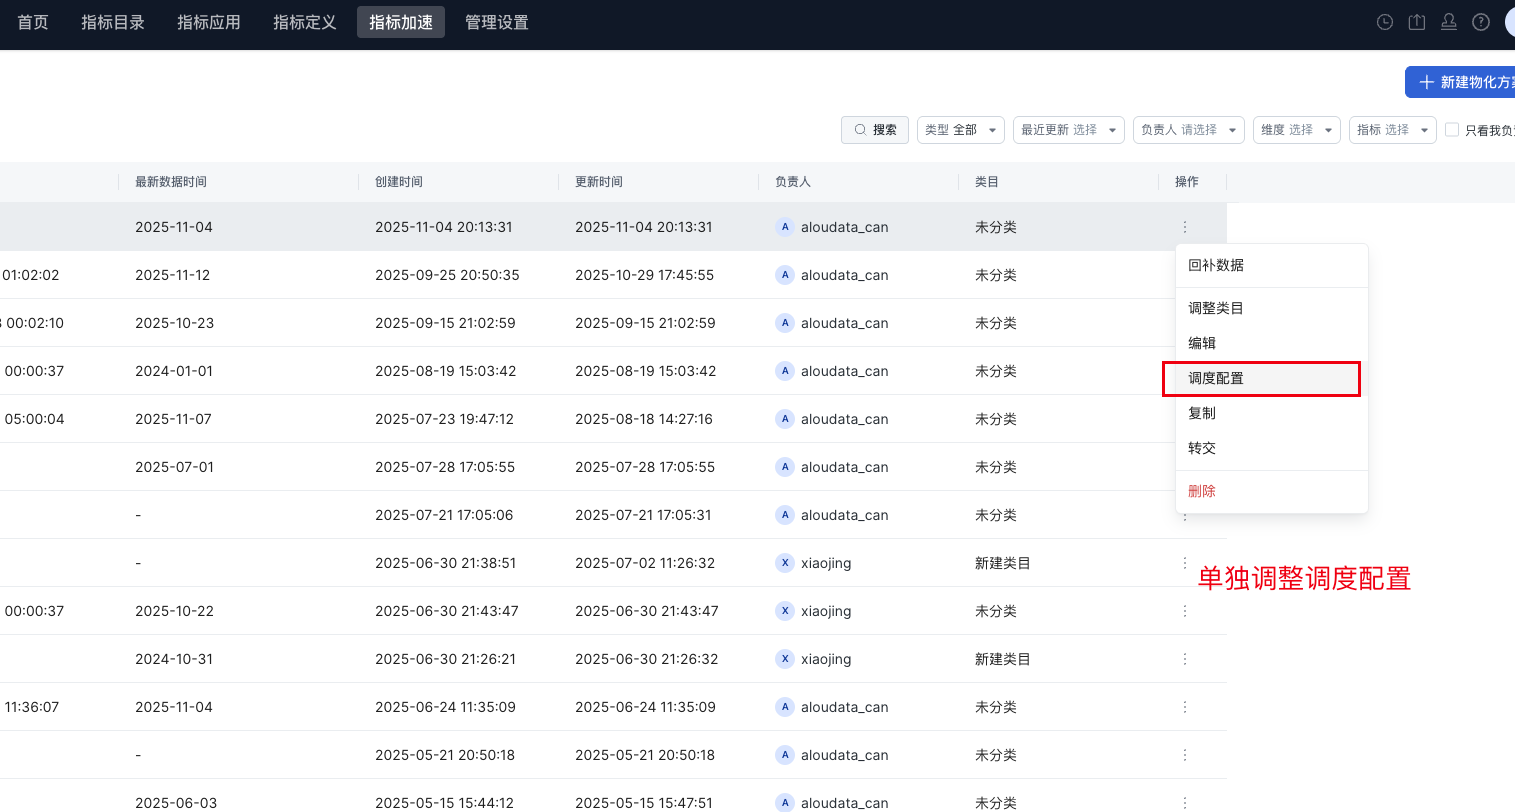Click the export/upload icon in top bar
The width and height of the screenshot is (1515, 812).
[x=1417, y=22]
